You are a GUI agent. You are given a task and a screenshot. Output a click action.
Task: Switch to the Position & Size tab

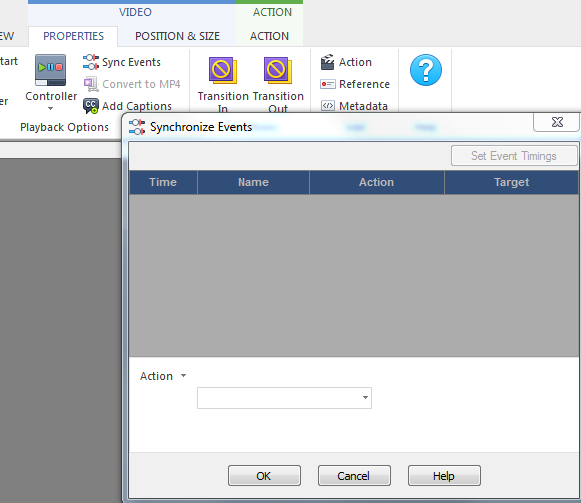tap(177, 36)
